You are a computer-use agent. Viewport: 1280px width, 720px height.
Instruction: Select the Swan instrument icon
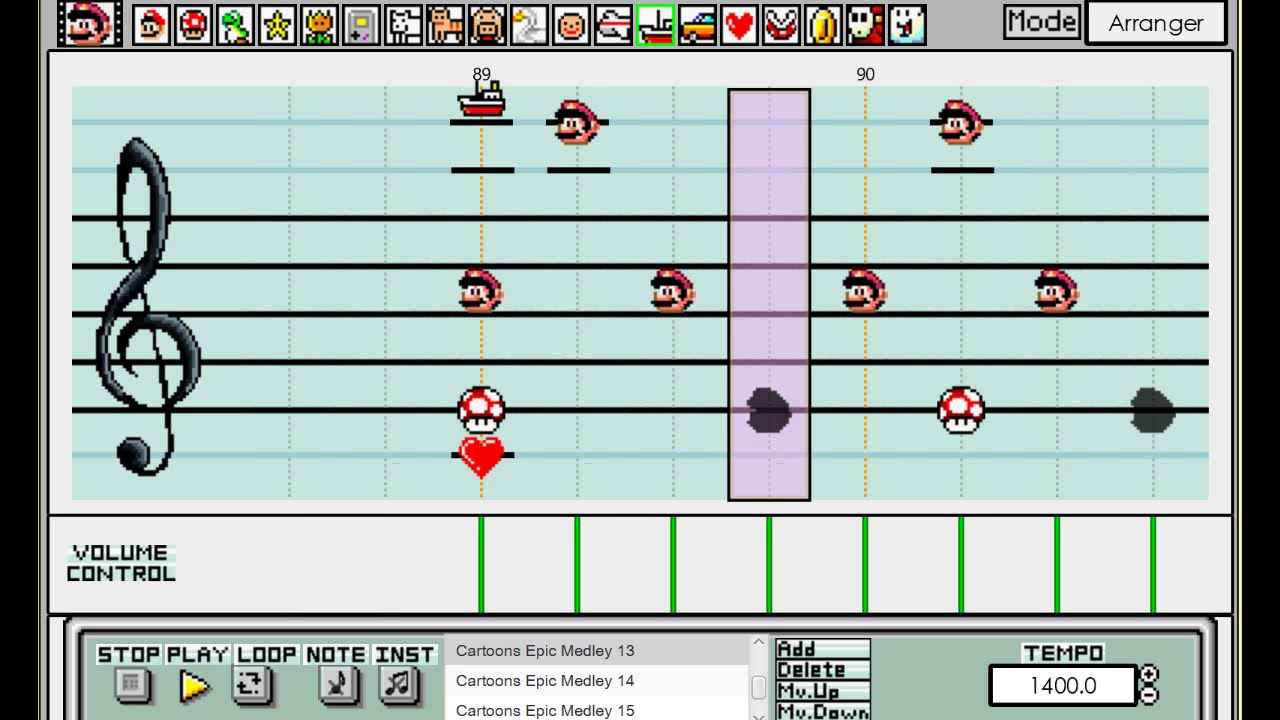(x=529, y=25)
